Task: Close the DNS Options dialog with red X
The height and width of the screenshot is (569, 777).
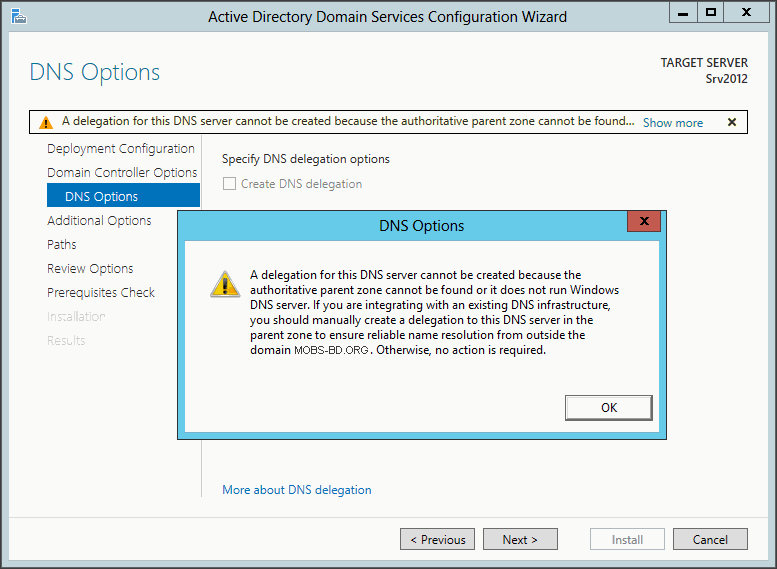Action: click(644, 221)
